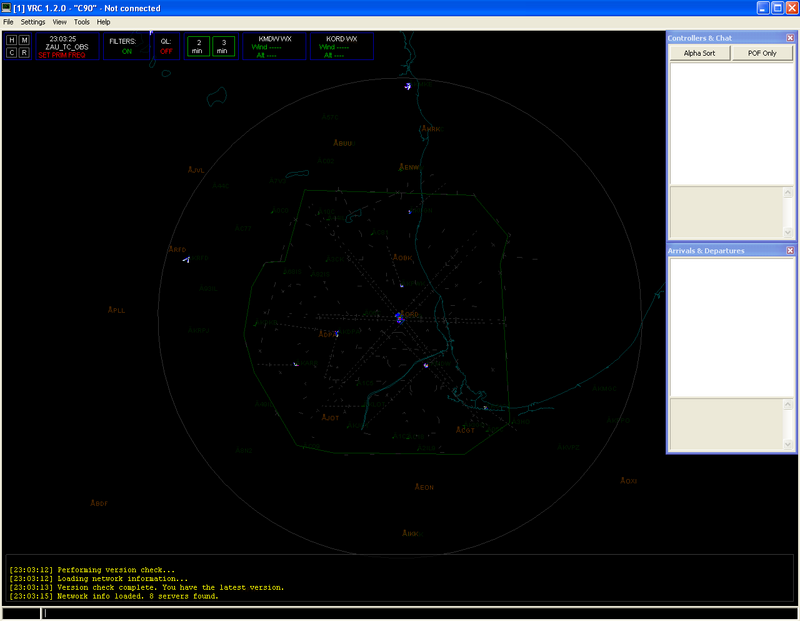Toggle the QL off indicator
Viewport: 800px width, 621px height.
(166, 51)
